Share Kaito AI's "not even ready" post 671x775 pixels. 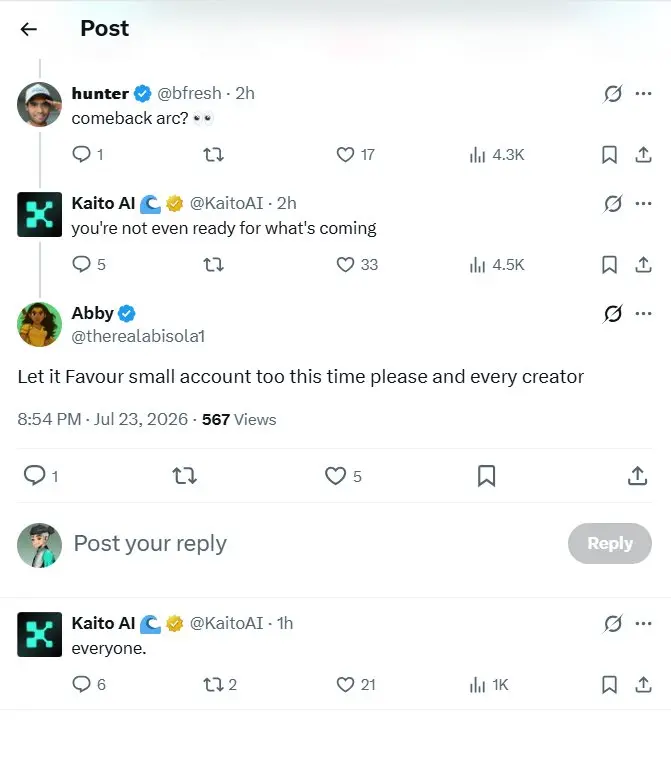643,265
